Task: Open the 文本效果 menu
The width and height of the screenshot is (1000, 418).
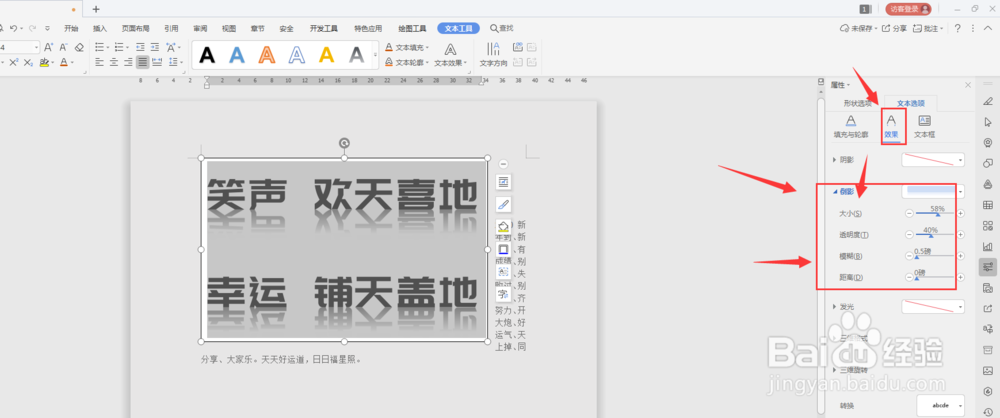Action: click(451, 56)
